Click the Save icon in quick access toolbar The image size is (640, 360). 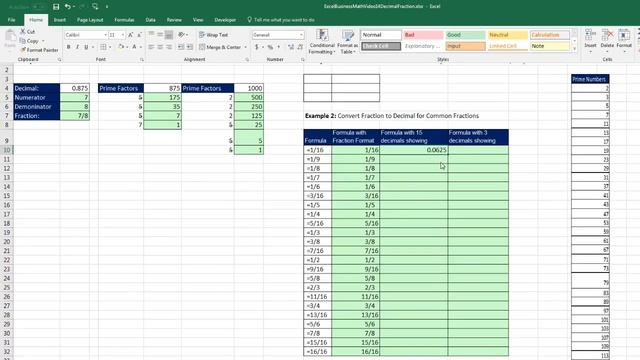pyautogui.click(x=56, y=7)
